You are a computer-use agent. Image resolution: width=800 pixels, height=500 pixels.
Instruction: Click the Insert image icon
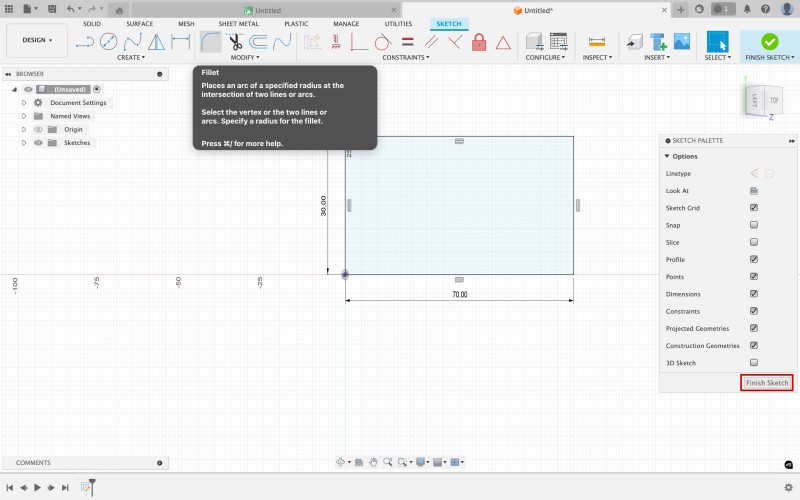click(x=682, y=42)
